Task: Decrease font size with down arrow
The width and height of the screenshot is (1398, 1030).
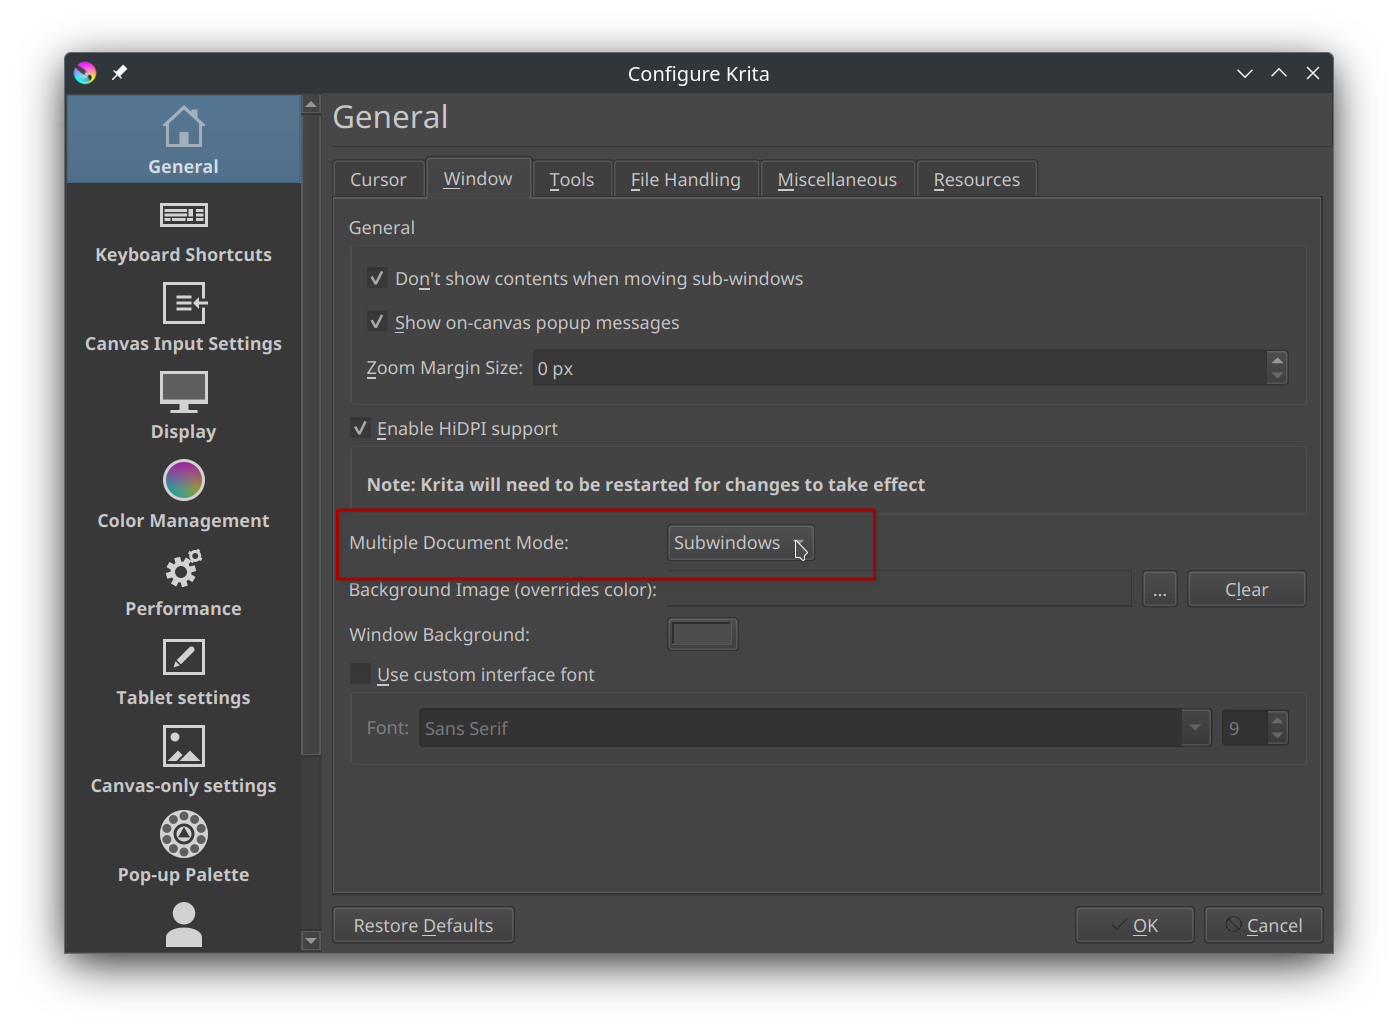Action: click(1278, 736)
